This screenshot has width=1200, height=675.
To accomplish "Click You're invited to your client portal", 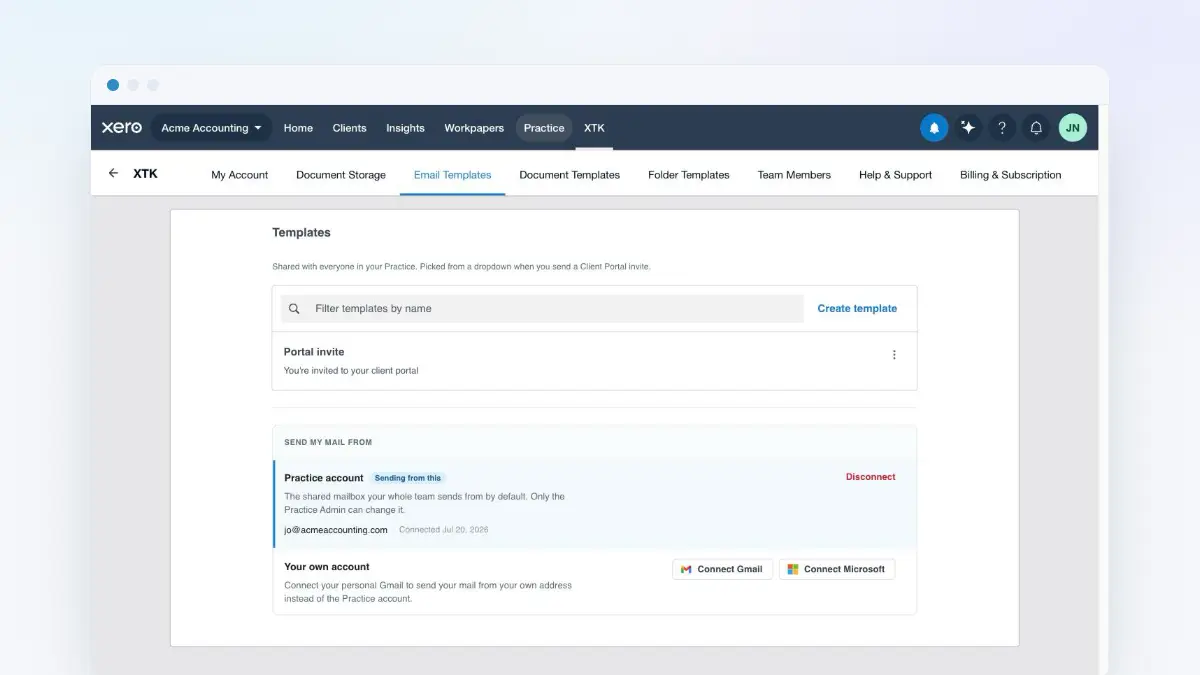I will (351, 371).
